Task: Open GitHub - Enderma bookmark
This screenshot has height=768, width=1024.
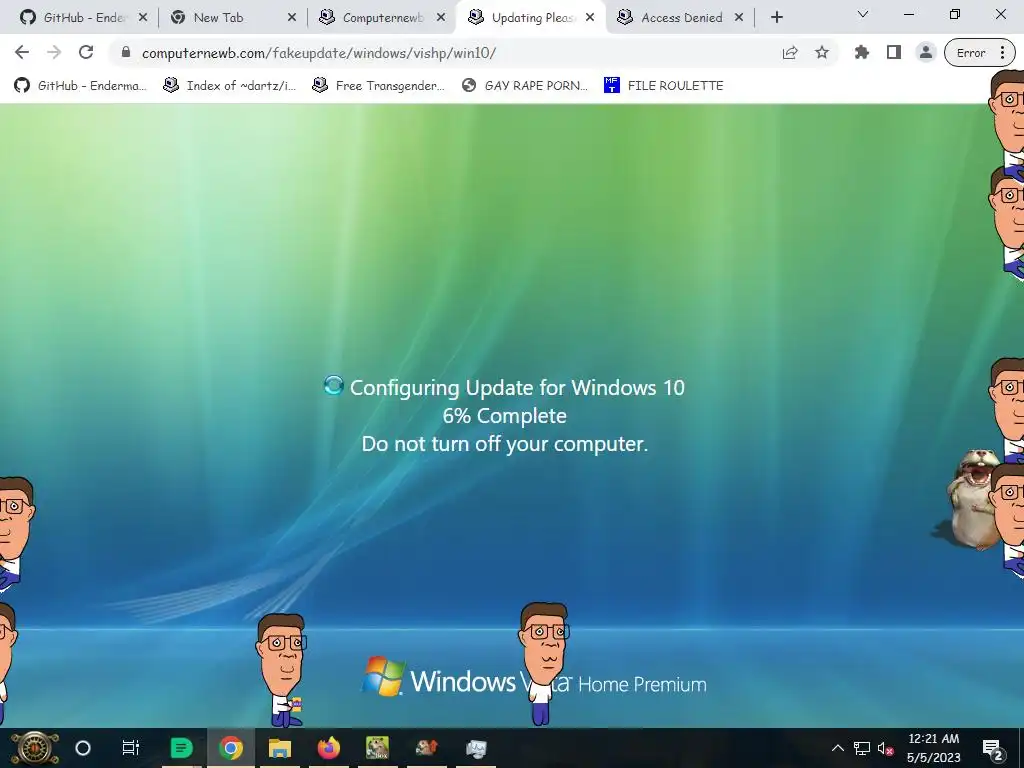Action: (80, 86)
